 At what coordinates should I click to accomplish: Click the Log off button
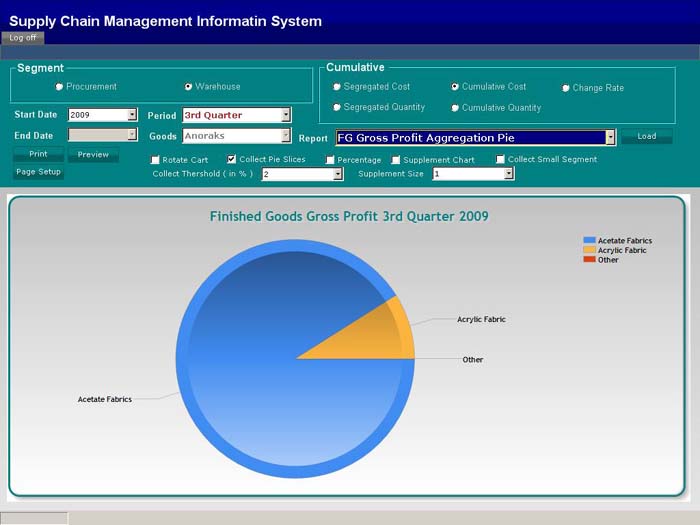22,38
